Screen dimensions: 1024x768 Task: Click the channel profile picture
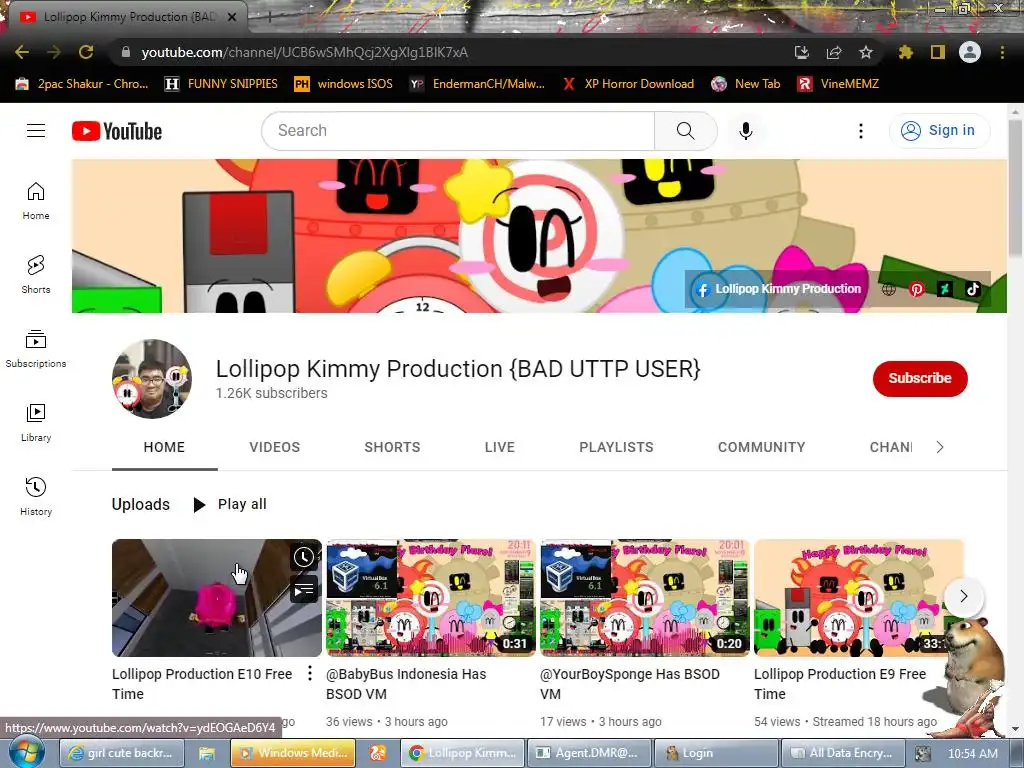[152, 379]
